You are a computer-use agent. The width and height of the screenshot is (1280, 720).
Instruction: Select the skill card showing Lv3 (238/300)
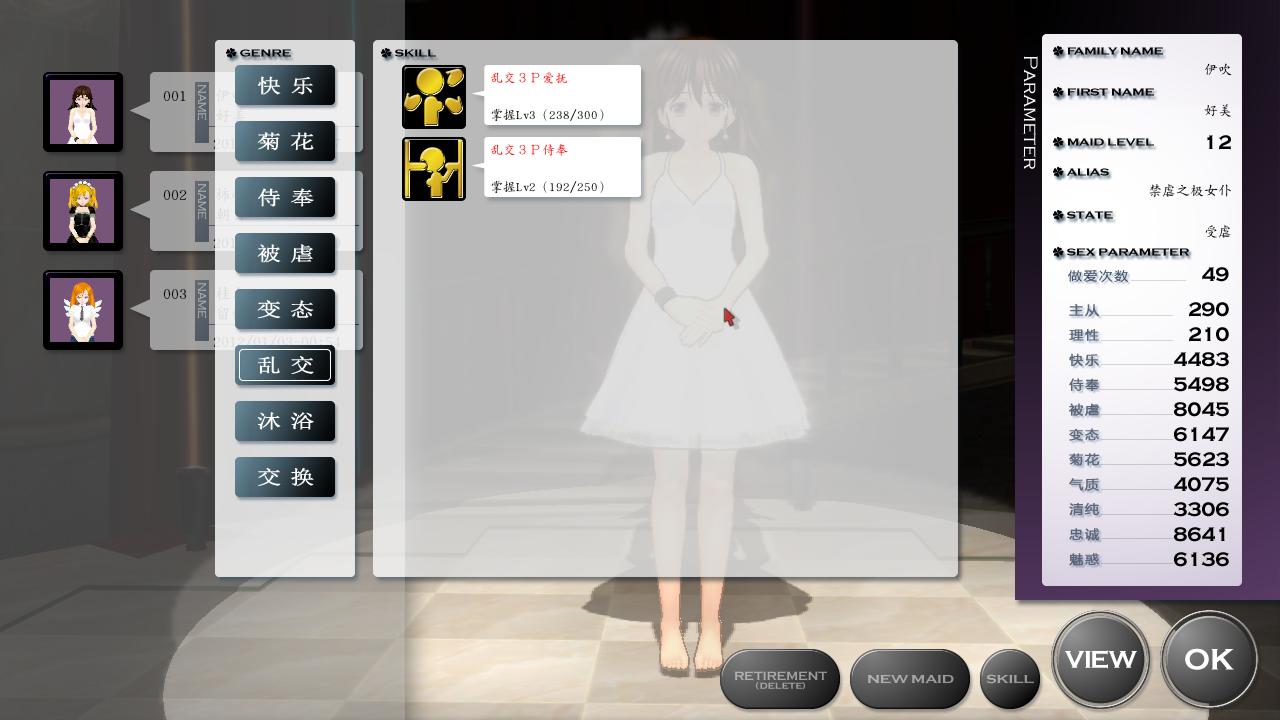tap(562, 96)
